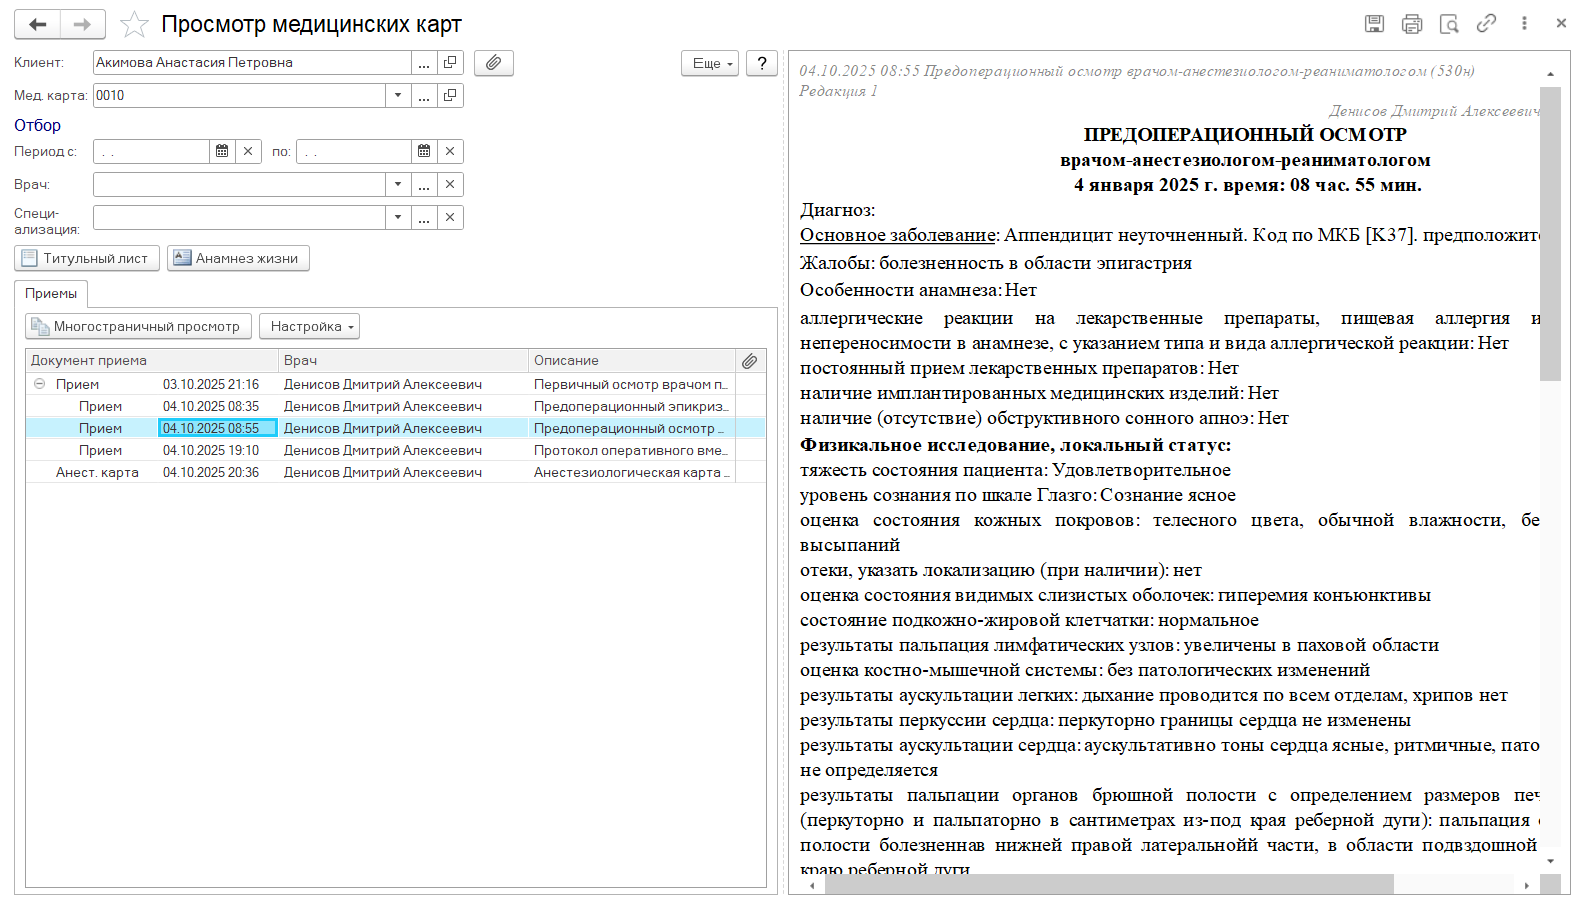
Task: Open Анамнез жизни
Action: pos(238,258)
